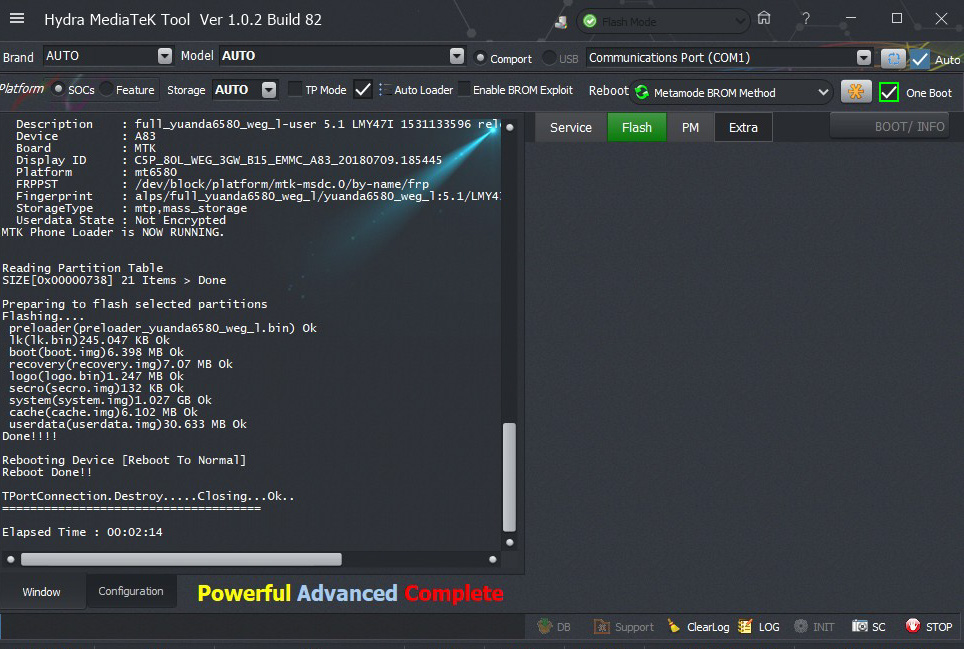The height and width of the screenshot is (649, 964).
Task: Click the computer device icon beside Flash Mode
Action: tap(561, 22)
